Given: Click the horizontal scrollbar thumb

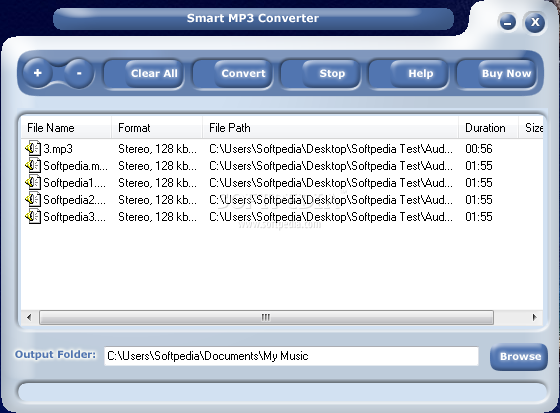Looking at the screenshot, I should click(266, 317).
